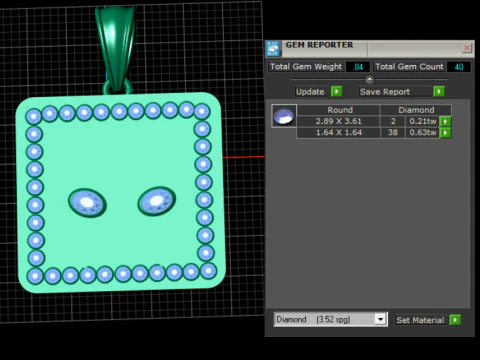The height and width of the screenshot is (360, 480).
Task: Select the 2.89 X 3.61 gem row
Action: pos(367,121)
